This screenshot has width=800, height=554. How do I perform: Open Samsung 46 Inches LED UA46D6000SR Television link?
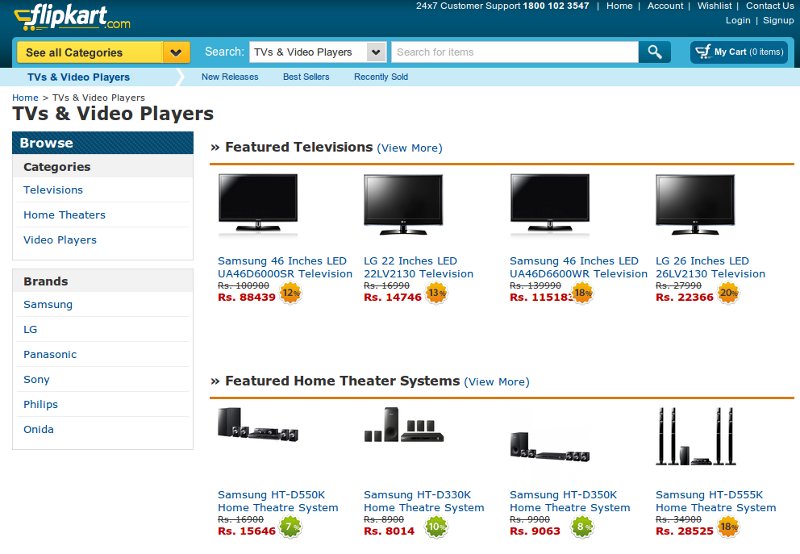point(285,267)
